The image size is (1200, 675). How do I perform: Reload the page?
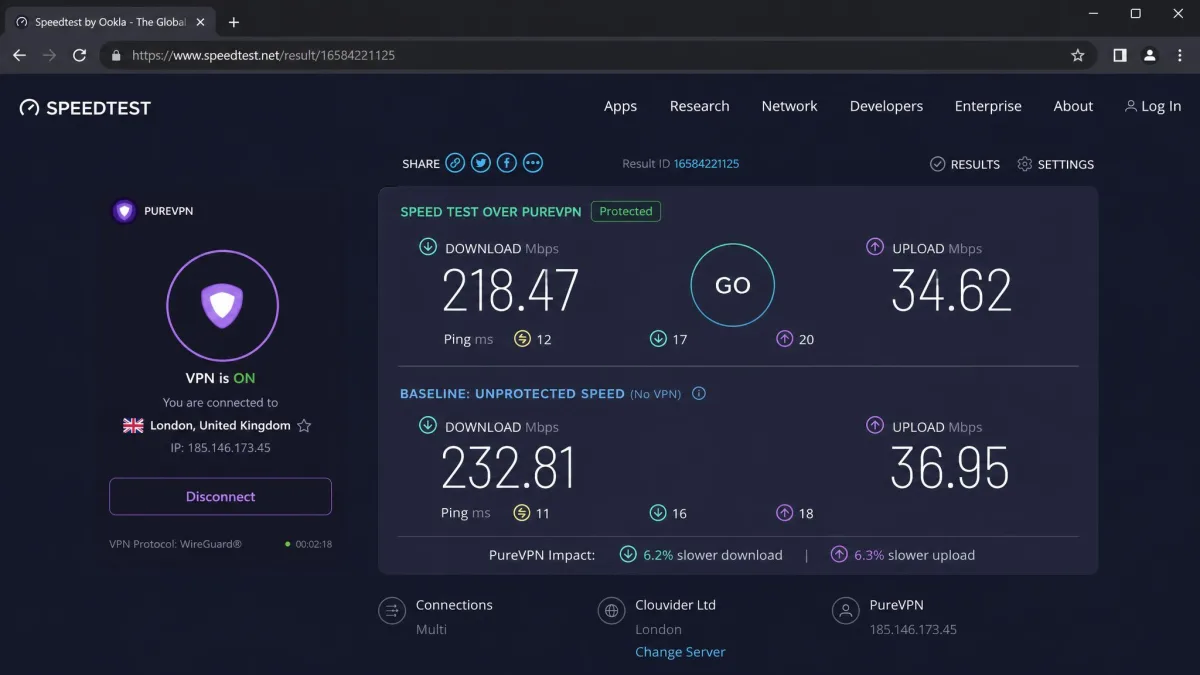79,55
